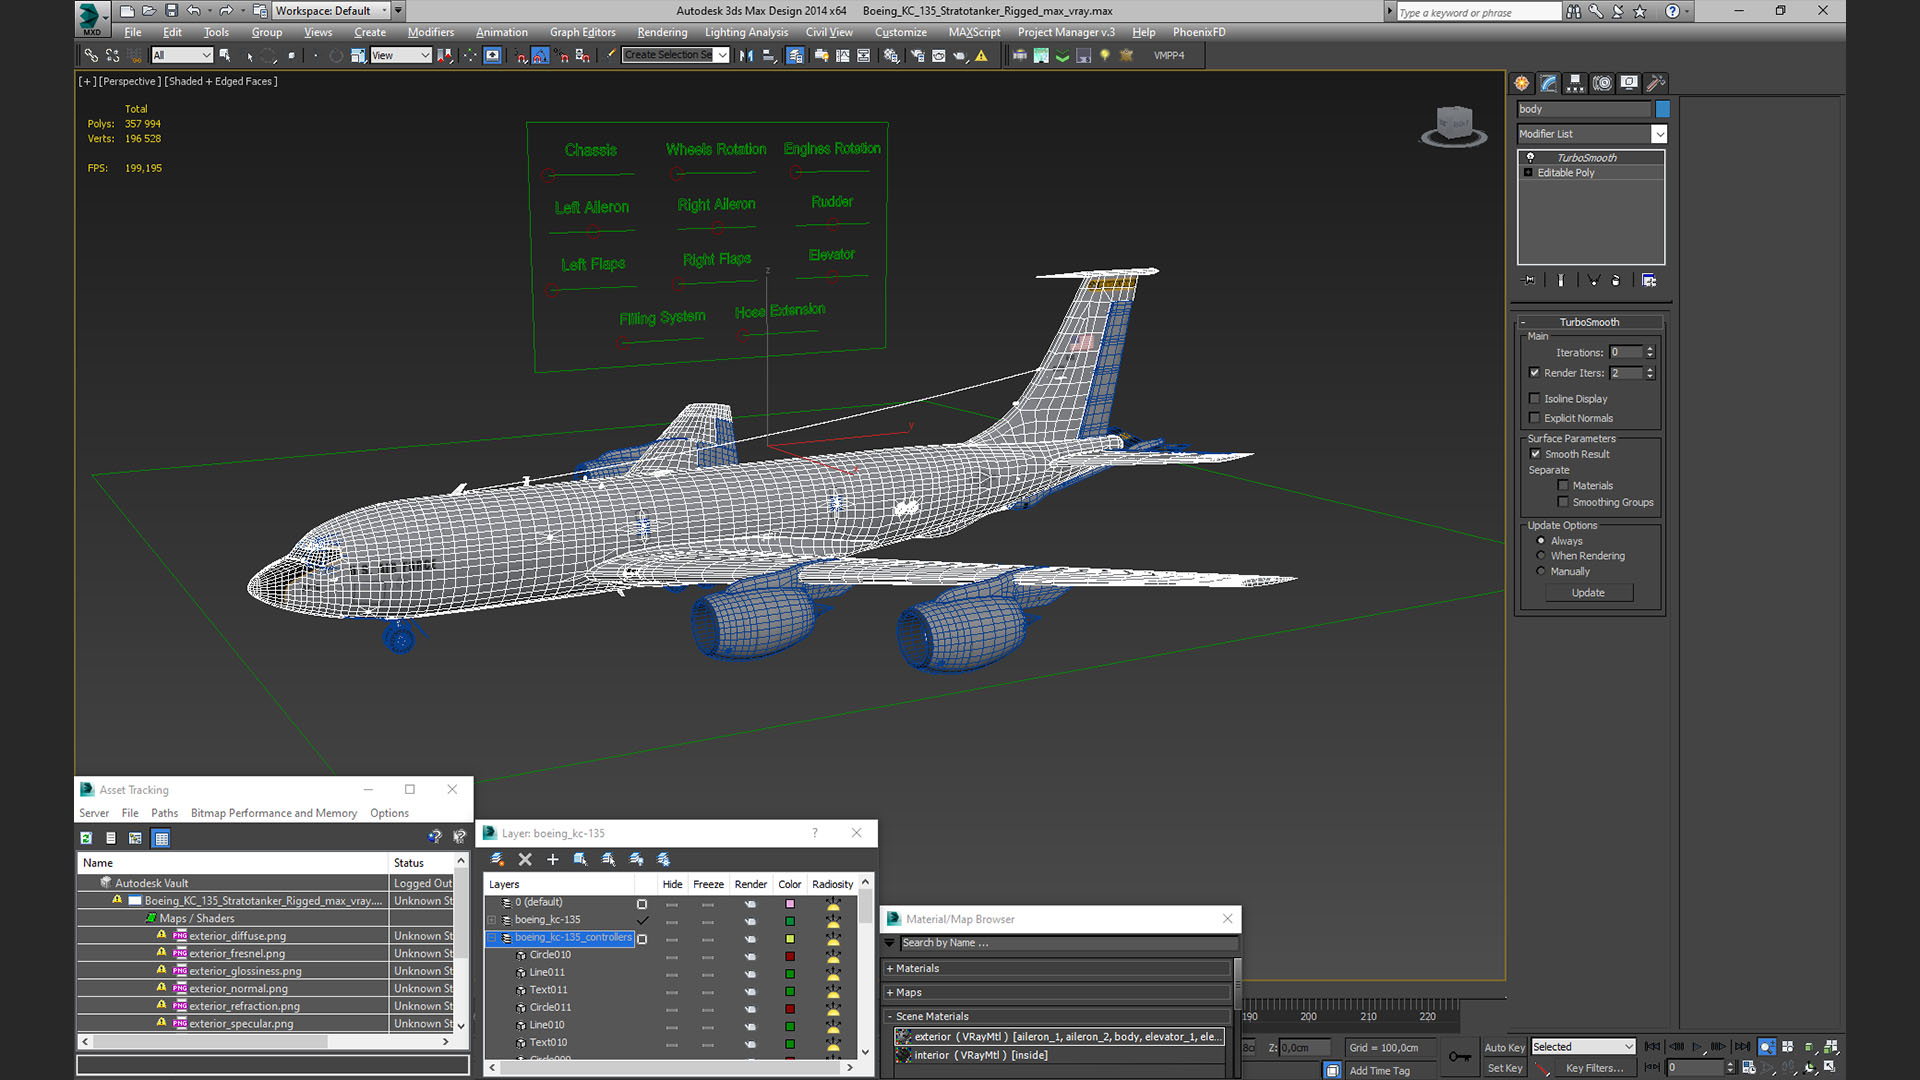Click pink color swatch of 0 (default) layer

pyautogui.click(x=789, y=904)
